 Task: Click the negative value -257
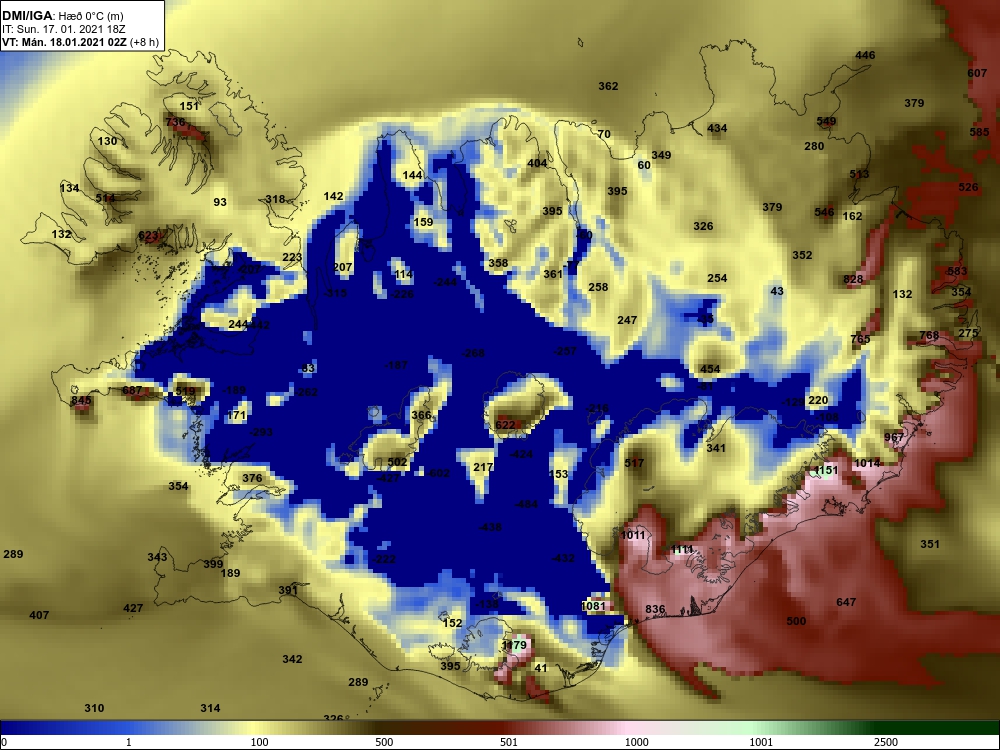pyautogui.click(x=565, y=351)
